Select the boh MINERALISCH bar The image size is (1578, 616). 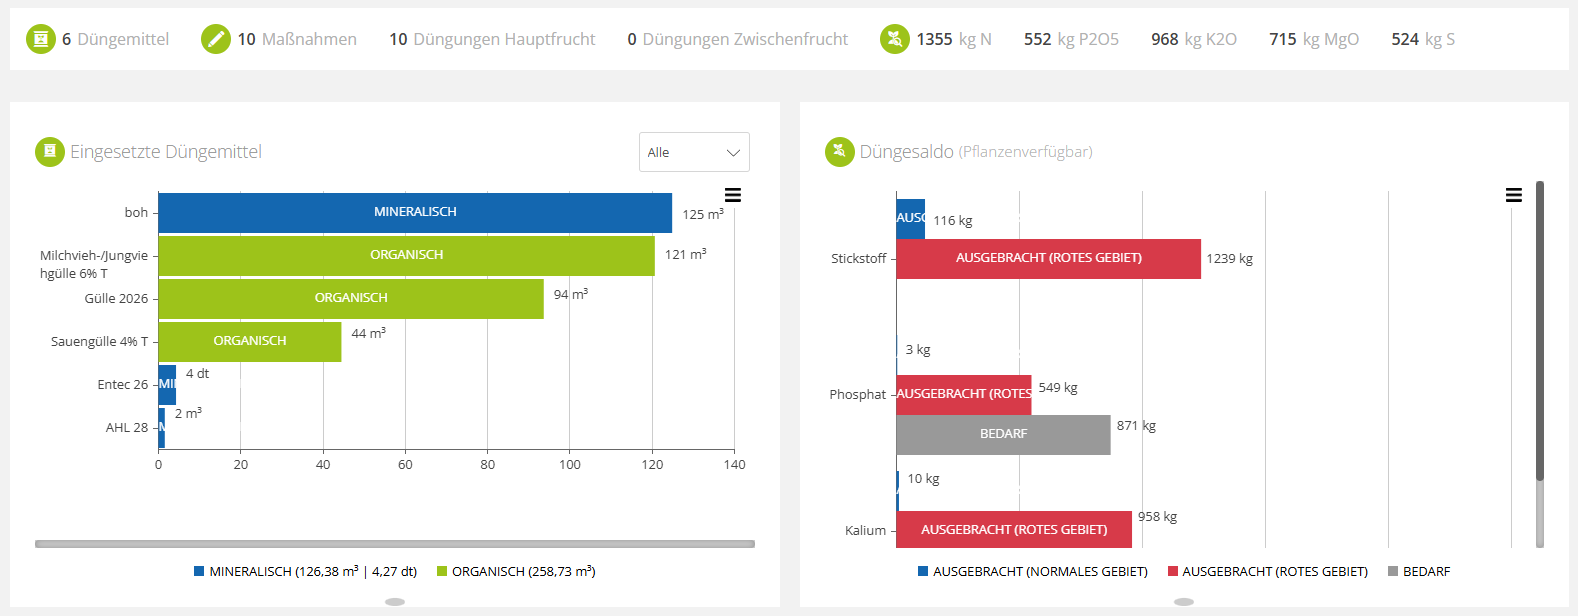pyautogui.click(x=415, y=212)
